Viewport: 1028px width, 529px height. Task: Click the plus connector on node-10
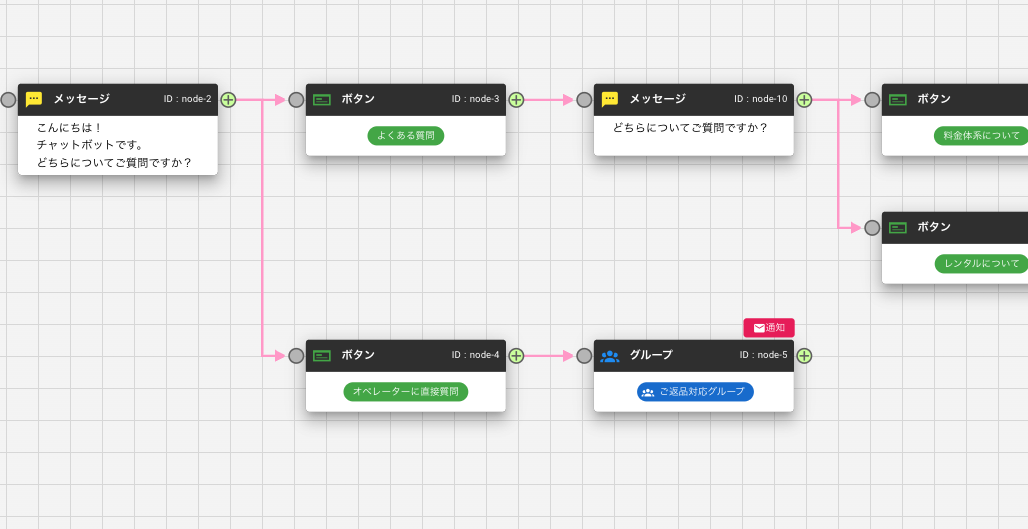[804, 99]
